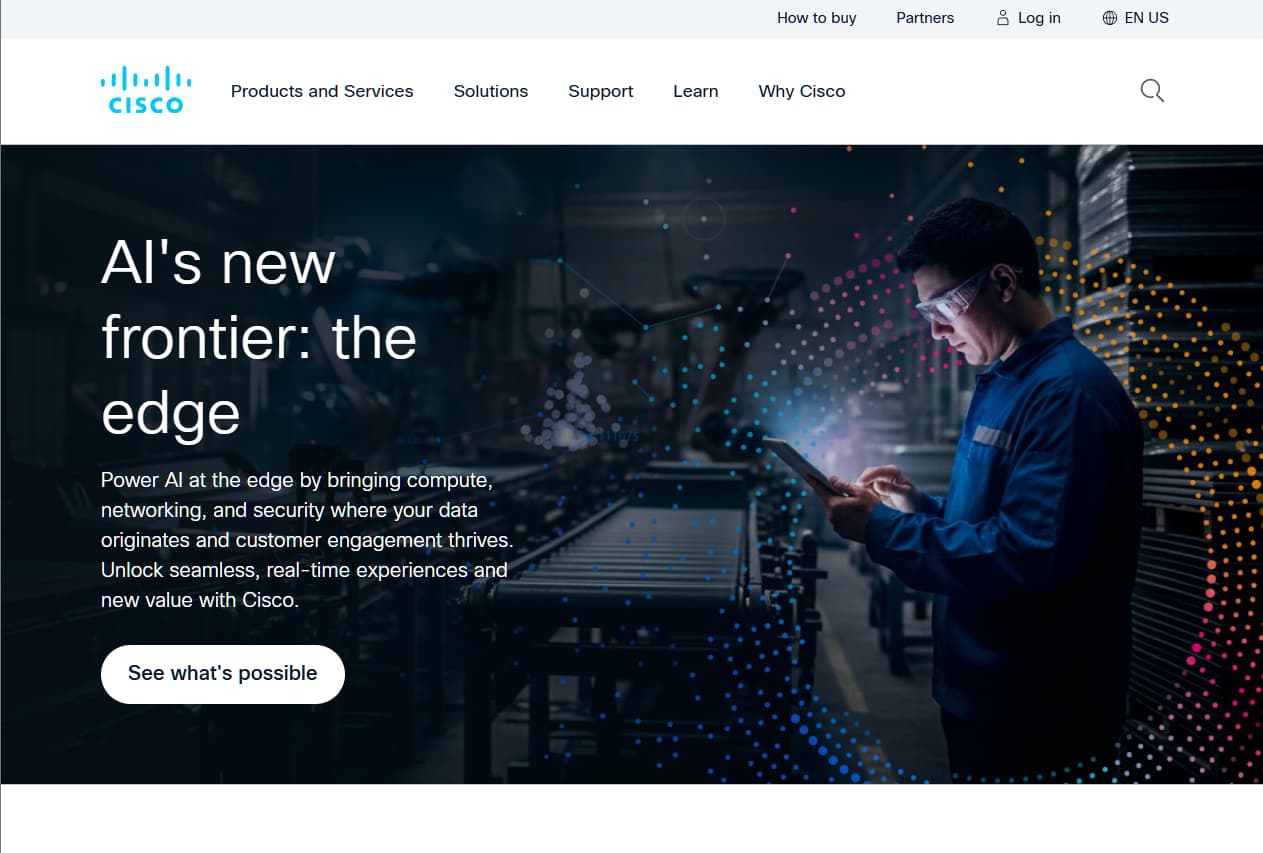Expand the Why Cisco navigation item
The image size is (1263, 853).
click(802, 91)
